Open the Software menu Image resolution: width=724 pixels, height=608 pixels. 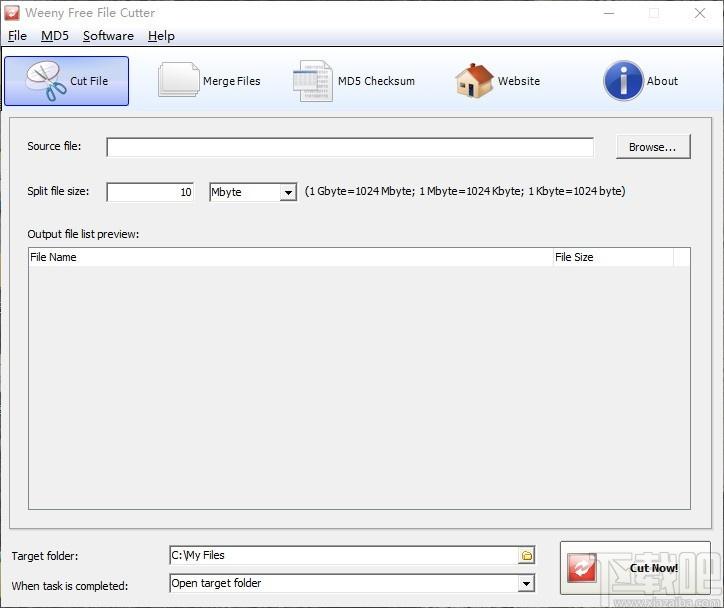point(108,36)
